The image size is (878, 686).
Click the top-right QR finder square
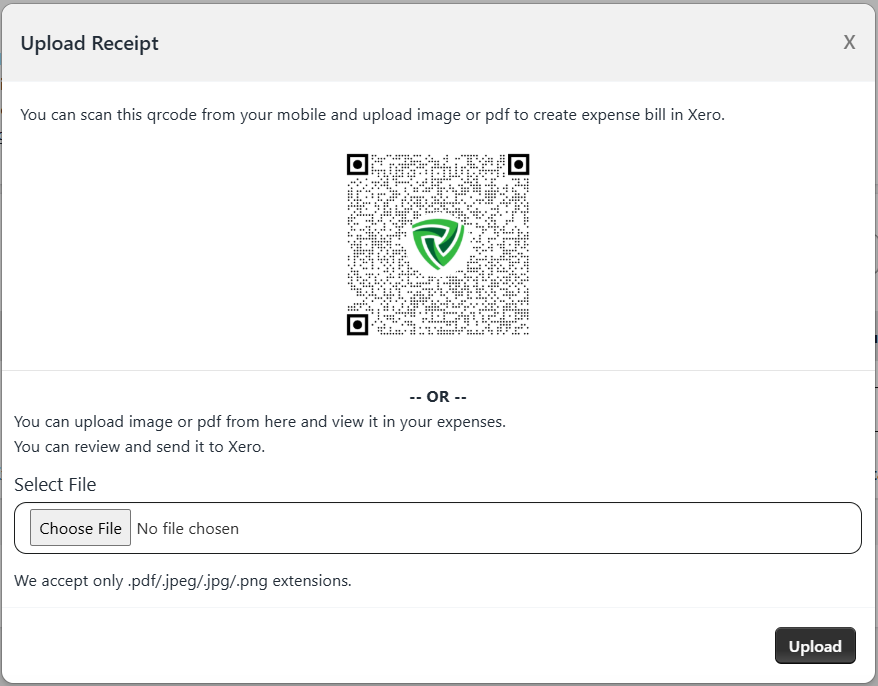pos(518,165)
